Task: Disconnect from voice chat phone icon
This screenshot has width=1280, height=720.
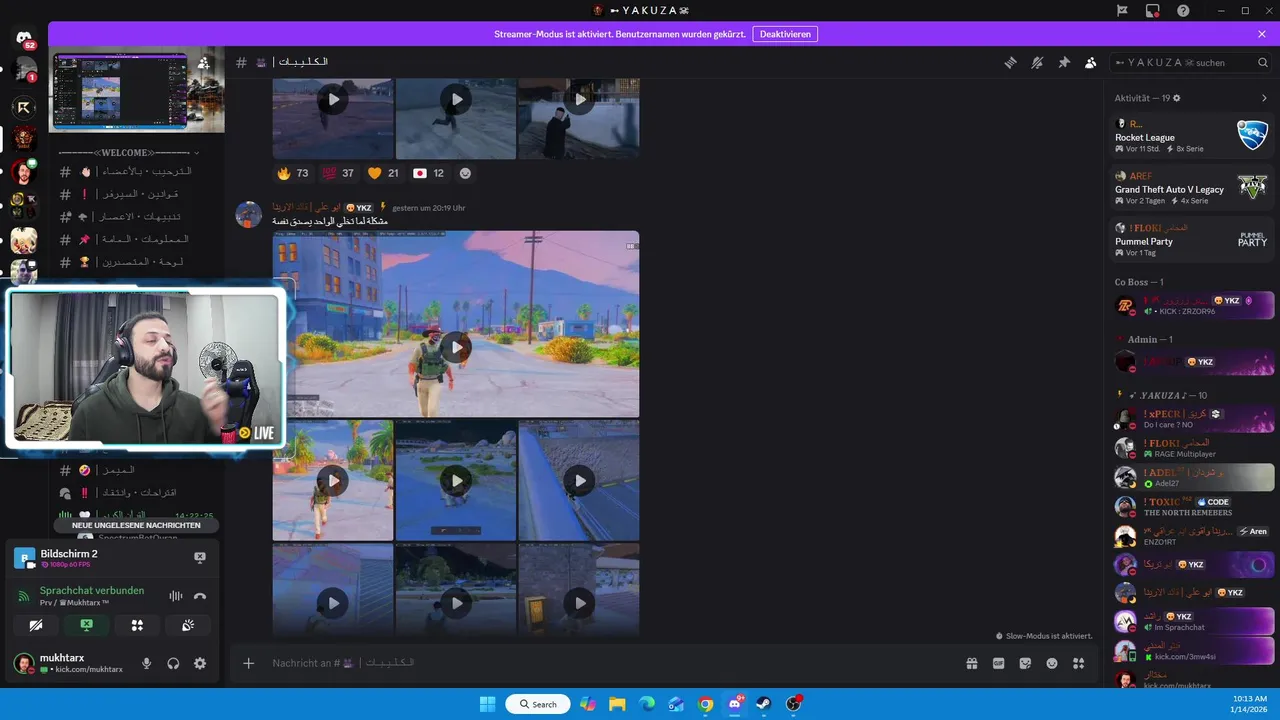Action: point(200,596)
